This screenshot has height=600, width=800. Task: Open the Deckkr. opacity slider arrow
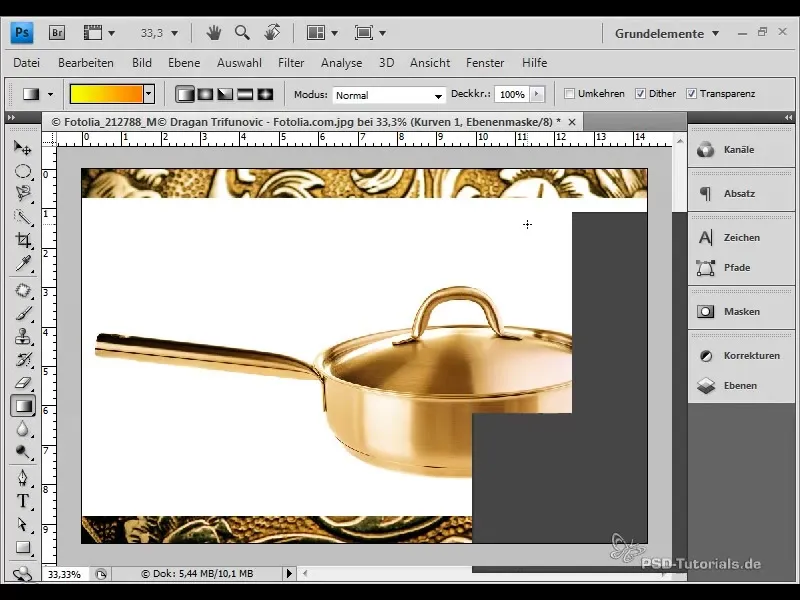pyautogui.click(x=536, y=94)
